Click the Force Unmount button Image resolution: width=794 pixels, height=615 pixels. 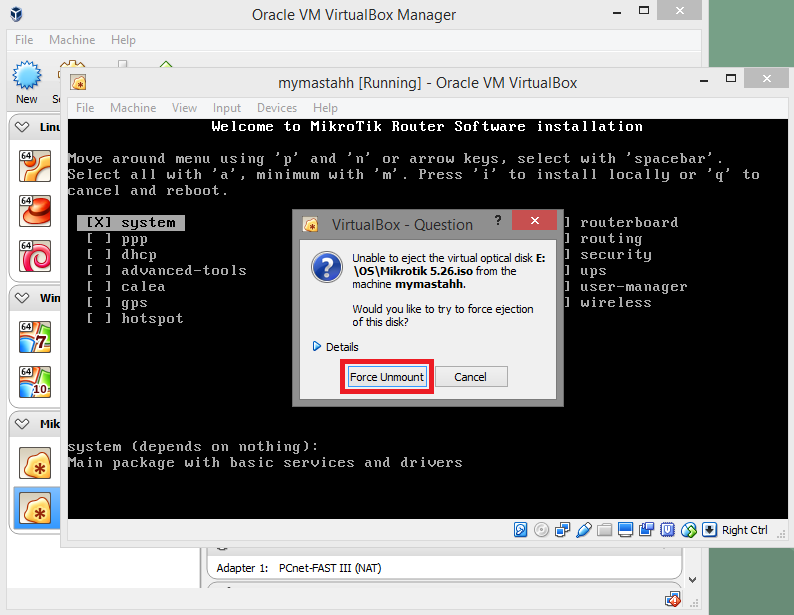387,377
